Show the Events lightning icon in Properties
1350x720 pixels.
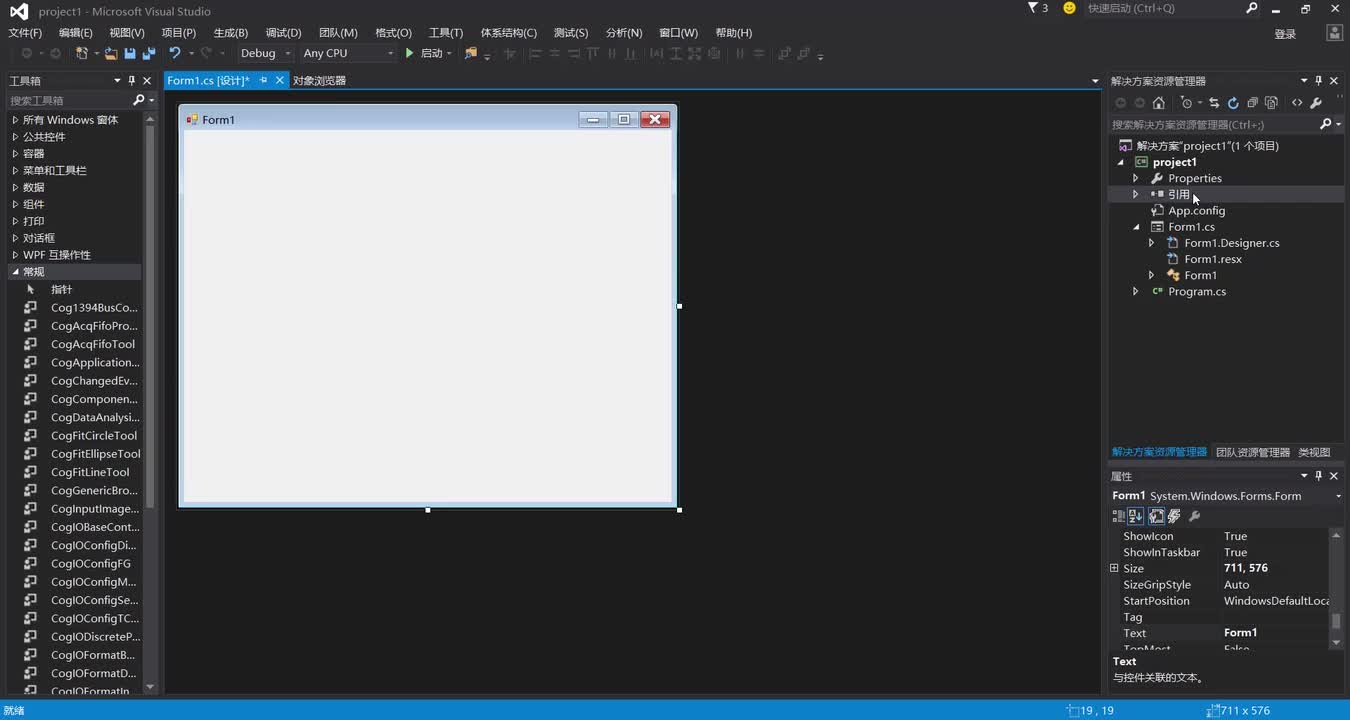coord(1174,516)
